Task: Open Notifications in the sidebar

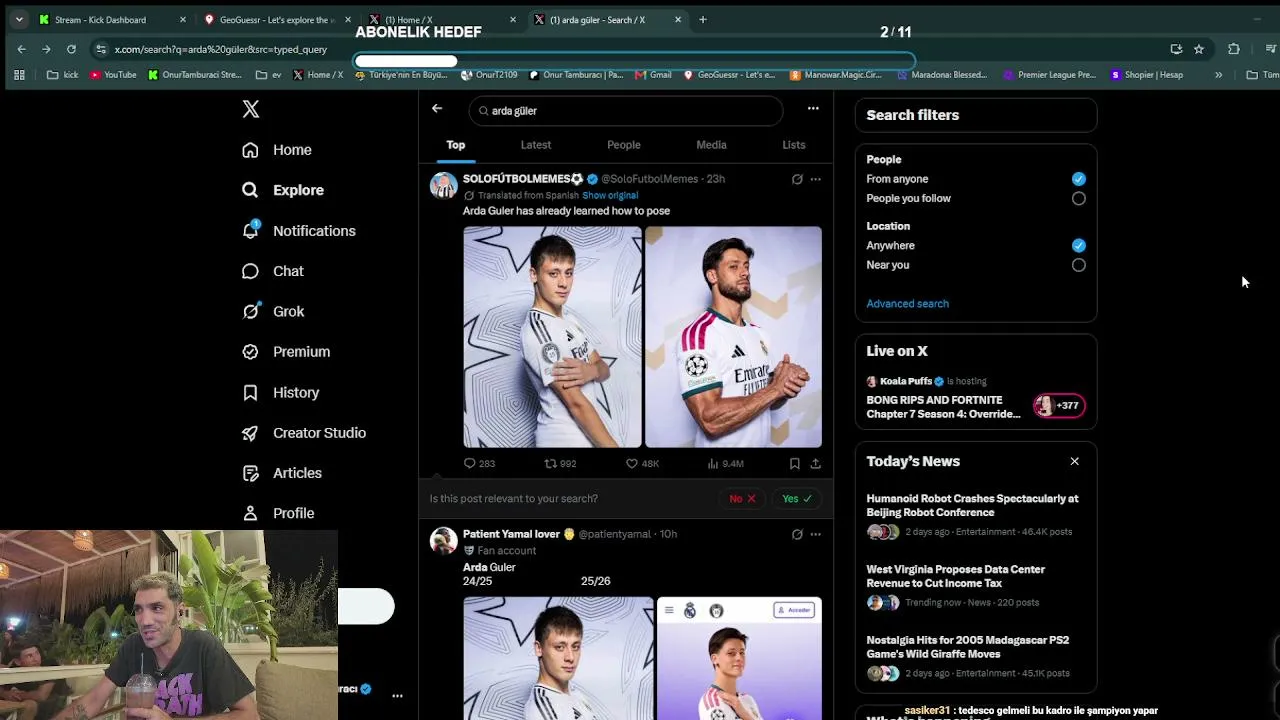Action: coord(299,231)
